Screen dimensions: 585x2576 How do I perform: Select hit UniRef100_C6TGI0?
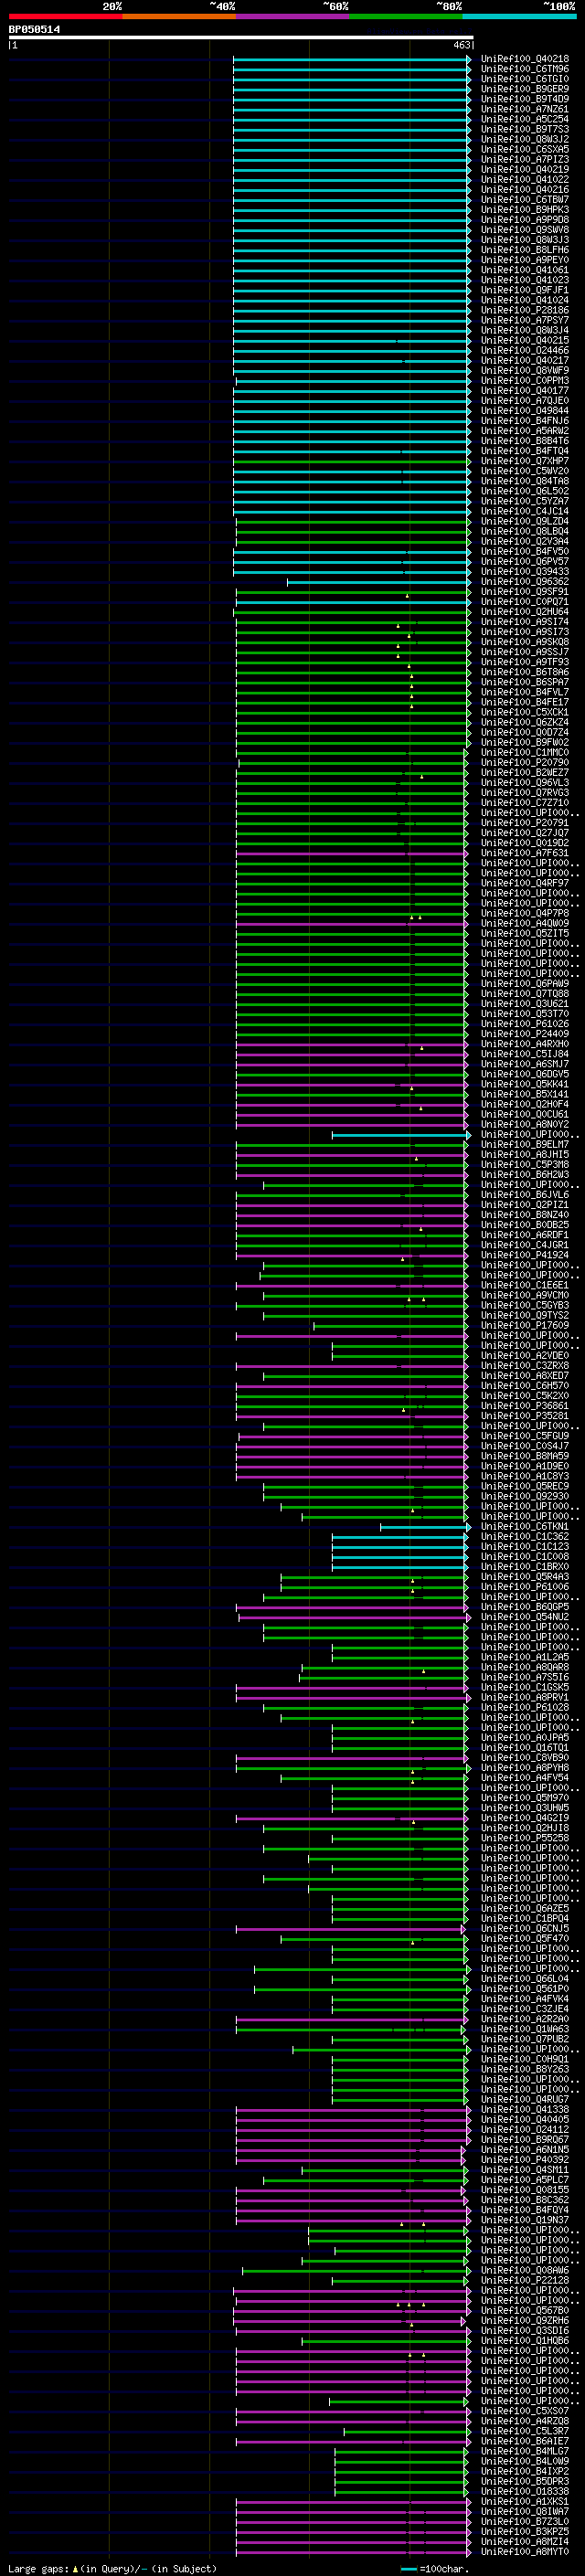coord(525,79)
